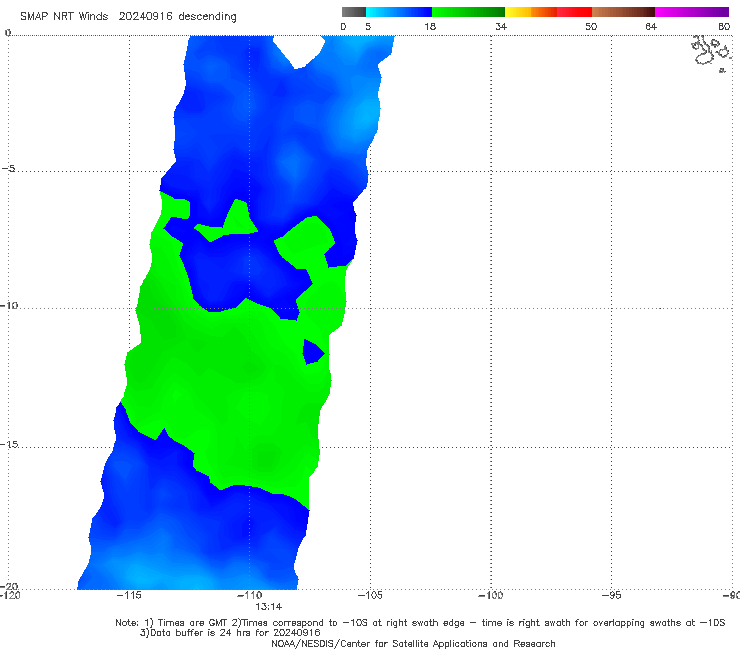
Task: Click the longitude label '-100'
Action: (x=491, y=595)
